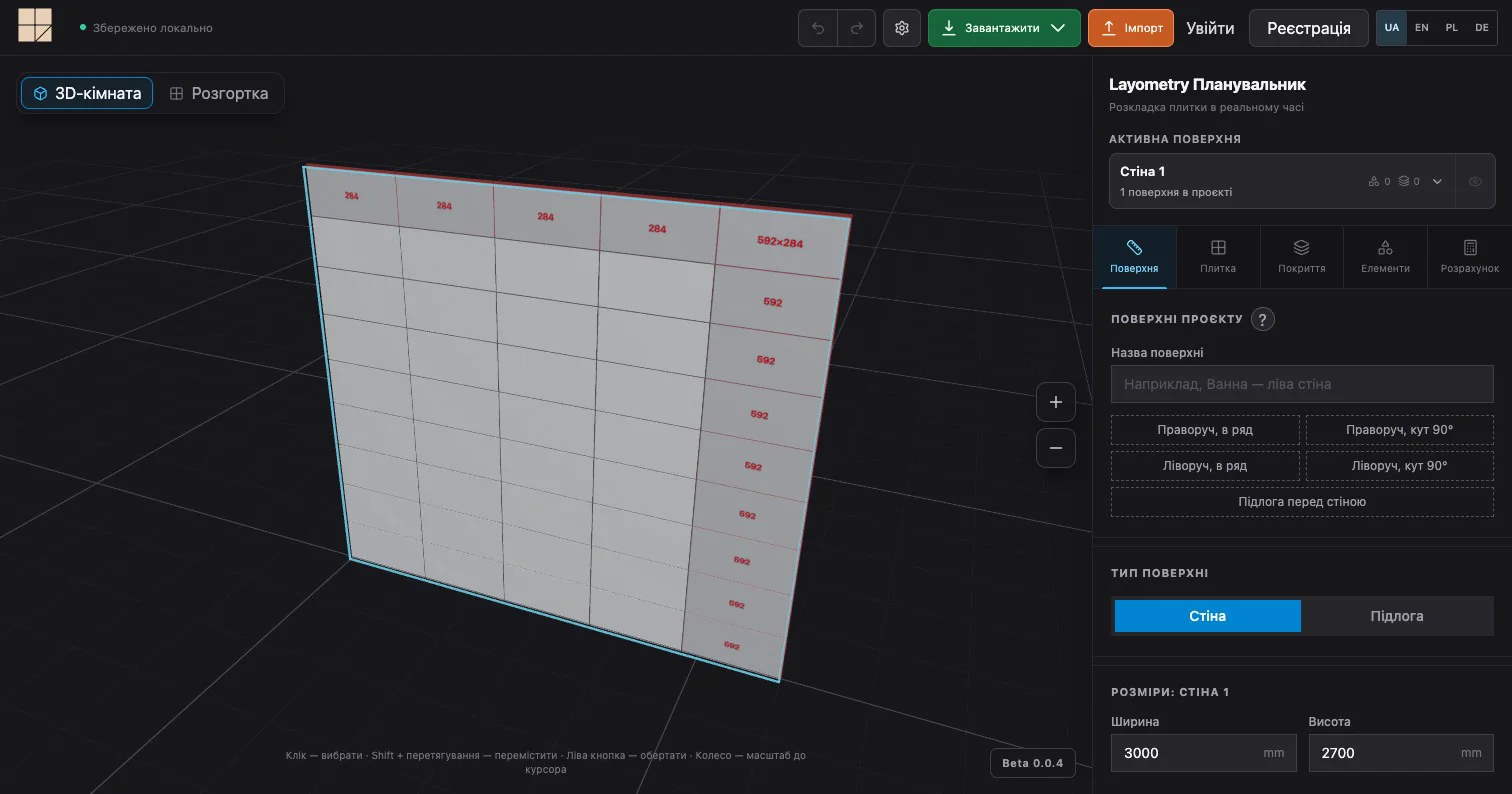
Task: Switch language to PL
Action: click(1452, 28)
